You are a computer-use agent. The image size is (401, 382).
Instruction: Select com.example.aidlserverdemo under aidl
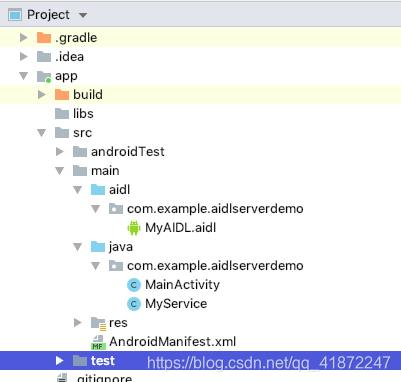pos(215,209)
